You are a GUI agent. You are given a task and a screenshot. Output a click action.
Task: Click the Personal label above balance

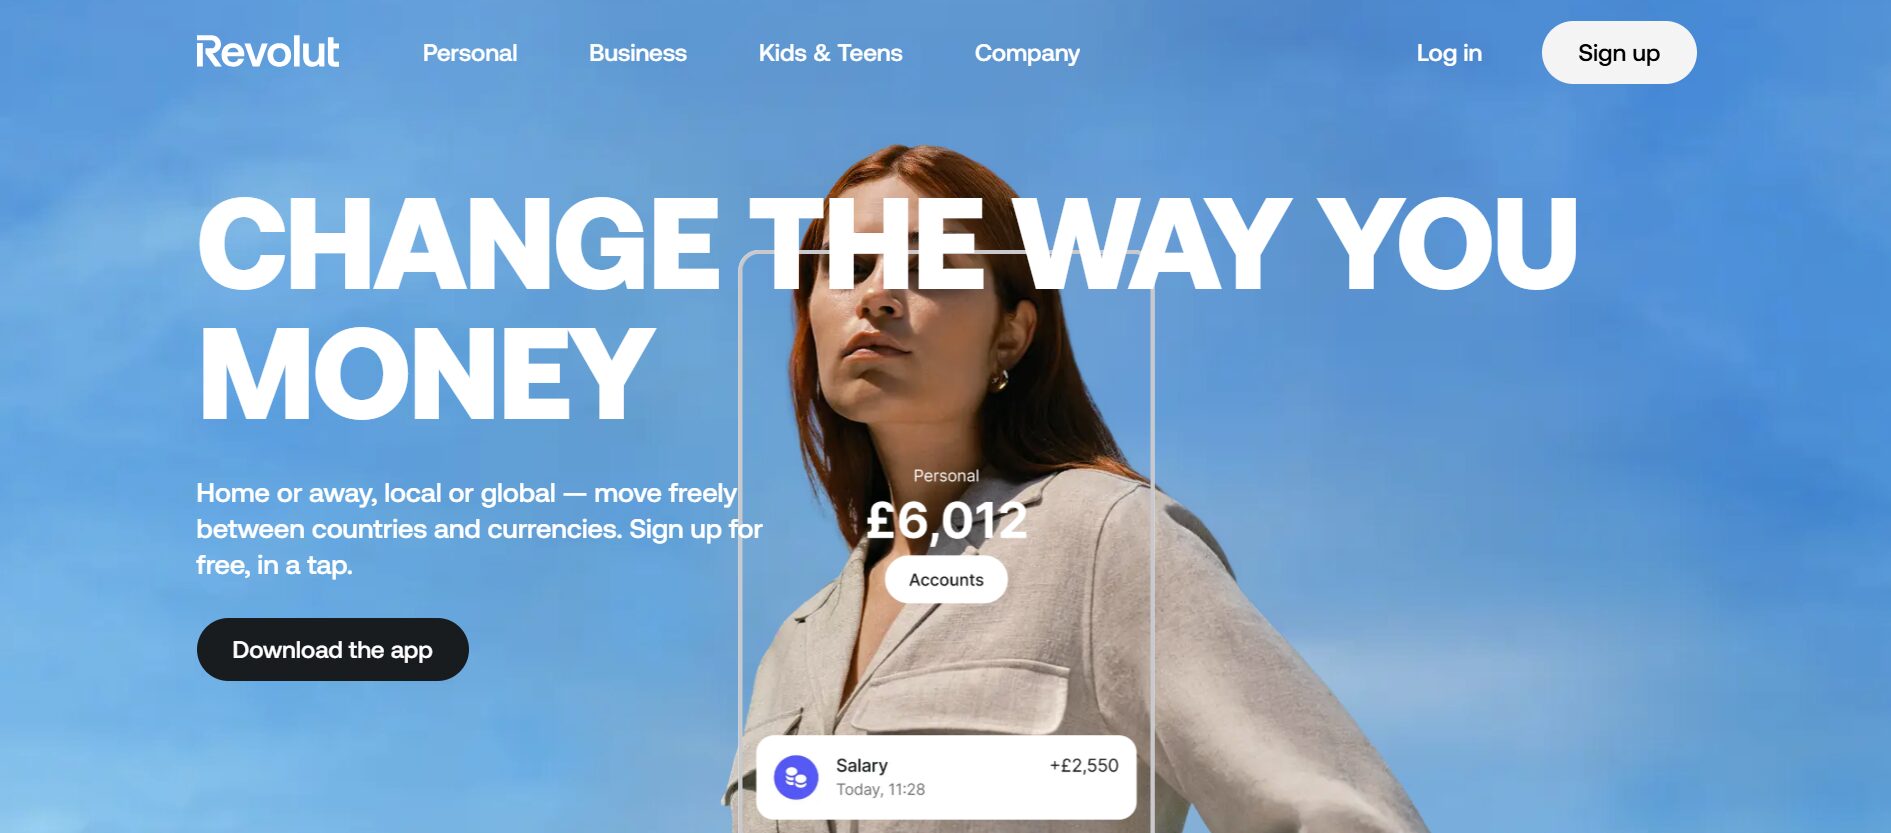point(946,476)
